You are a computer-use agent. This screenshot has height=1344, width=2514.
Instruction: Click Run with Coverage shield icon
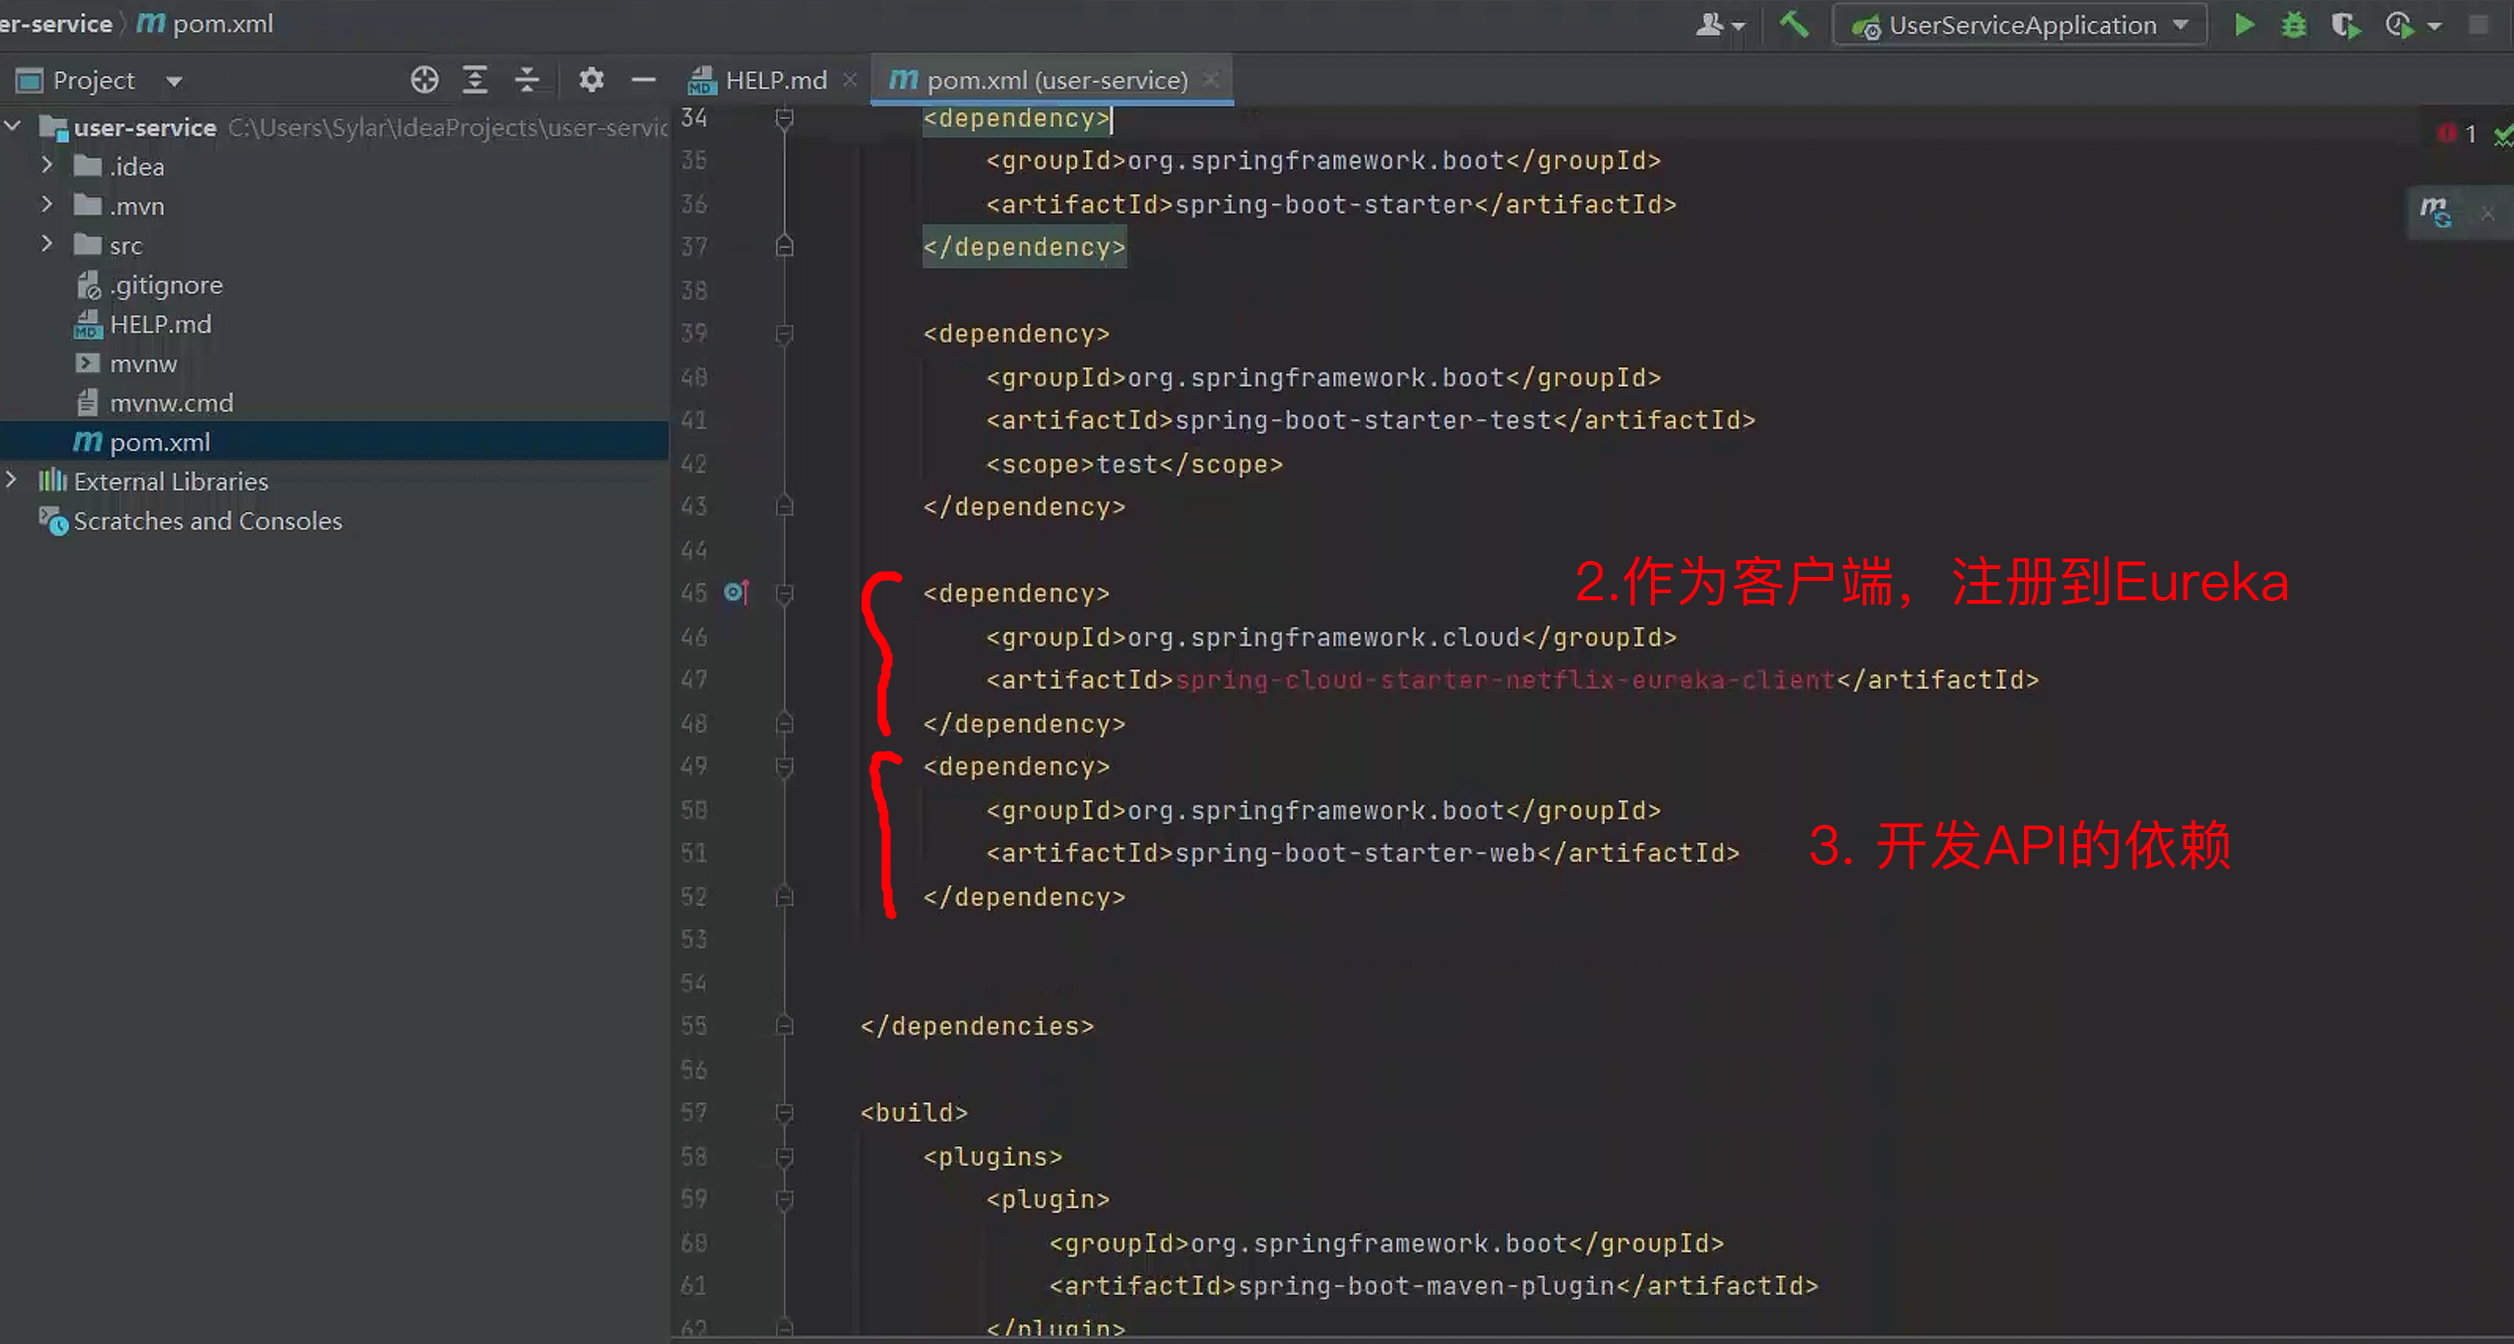[2345, 25]
